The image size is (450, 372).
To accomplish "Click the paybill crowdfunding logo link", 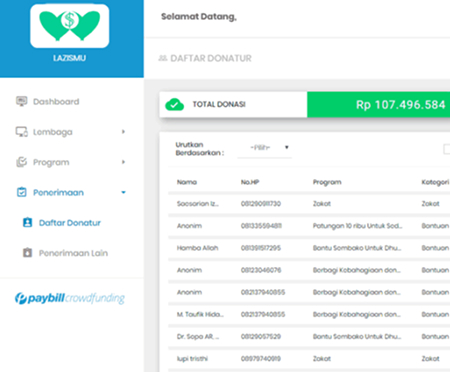I will pyautogui.click(x=70, y=298).
